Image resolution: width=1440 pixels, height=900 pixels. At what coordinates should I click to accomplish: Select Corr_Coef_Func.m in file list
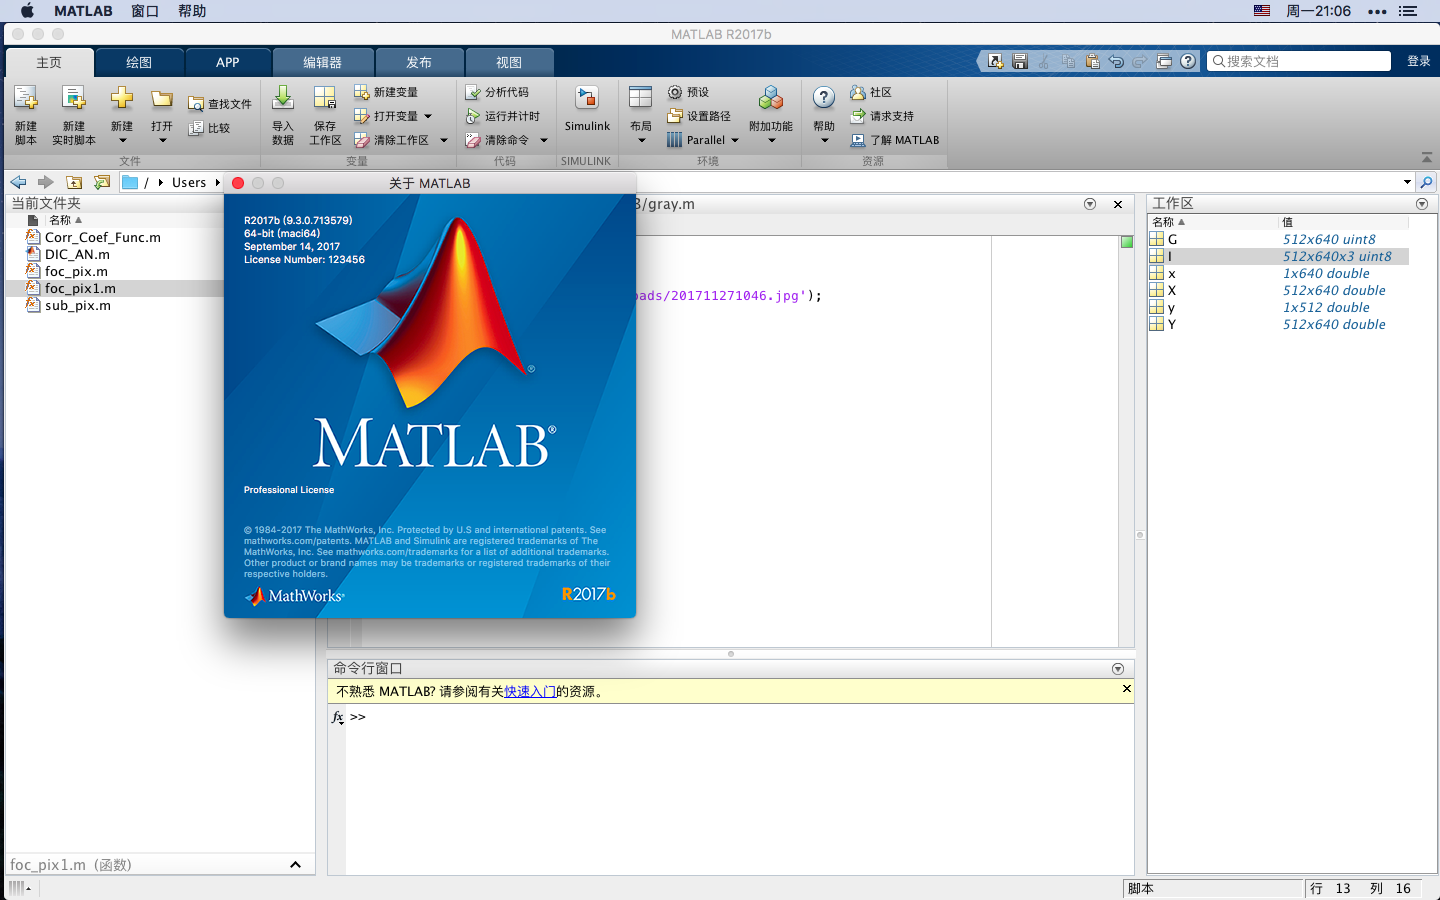pos(103,237)
